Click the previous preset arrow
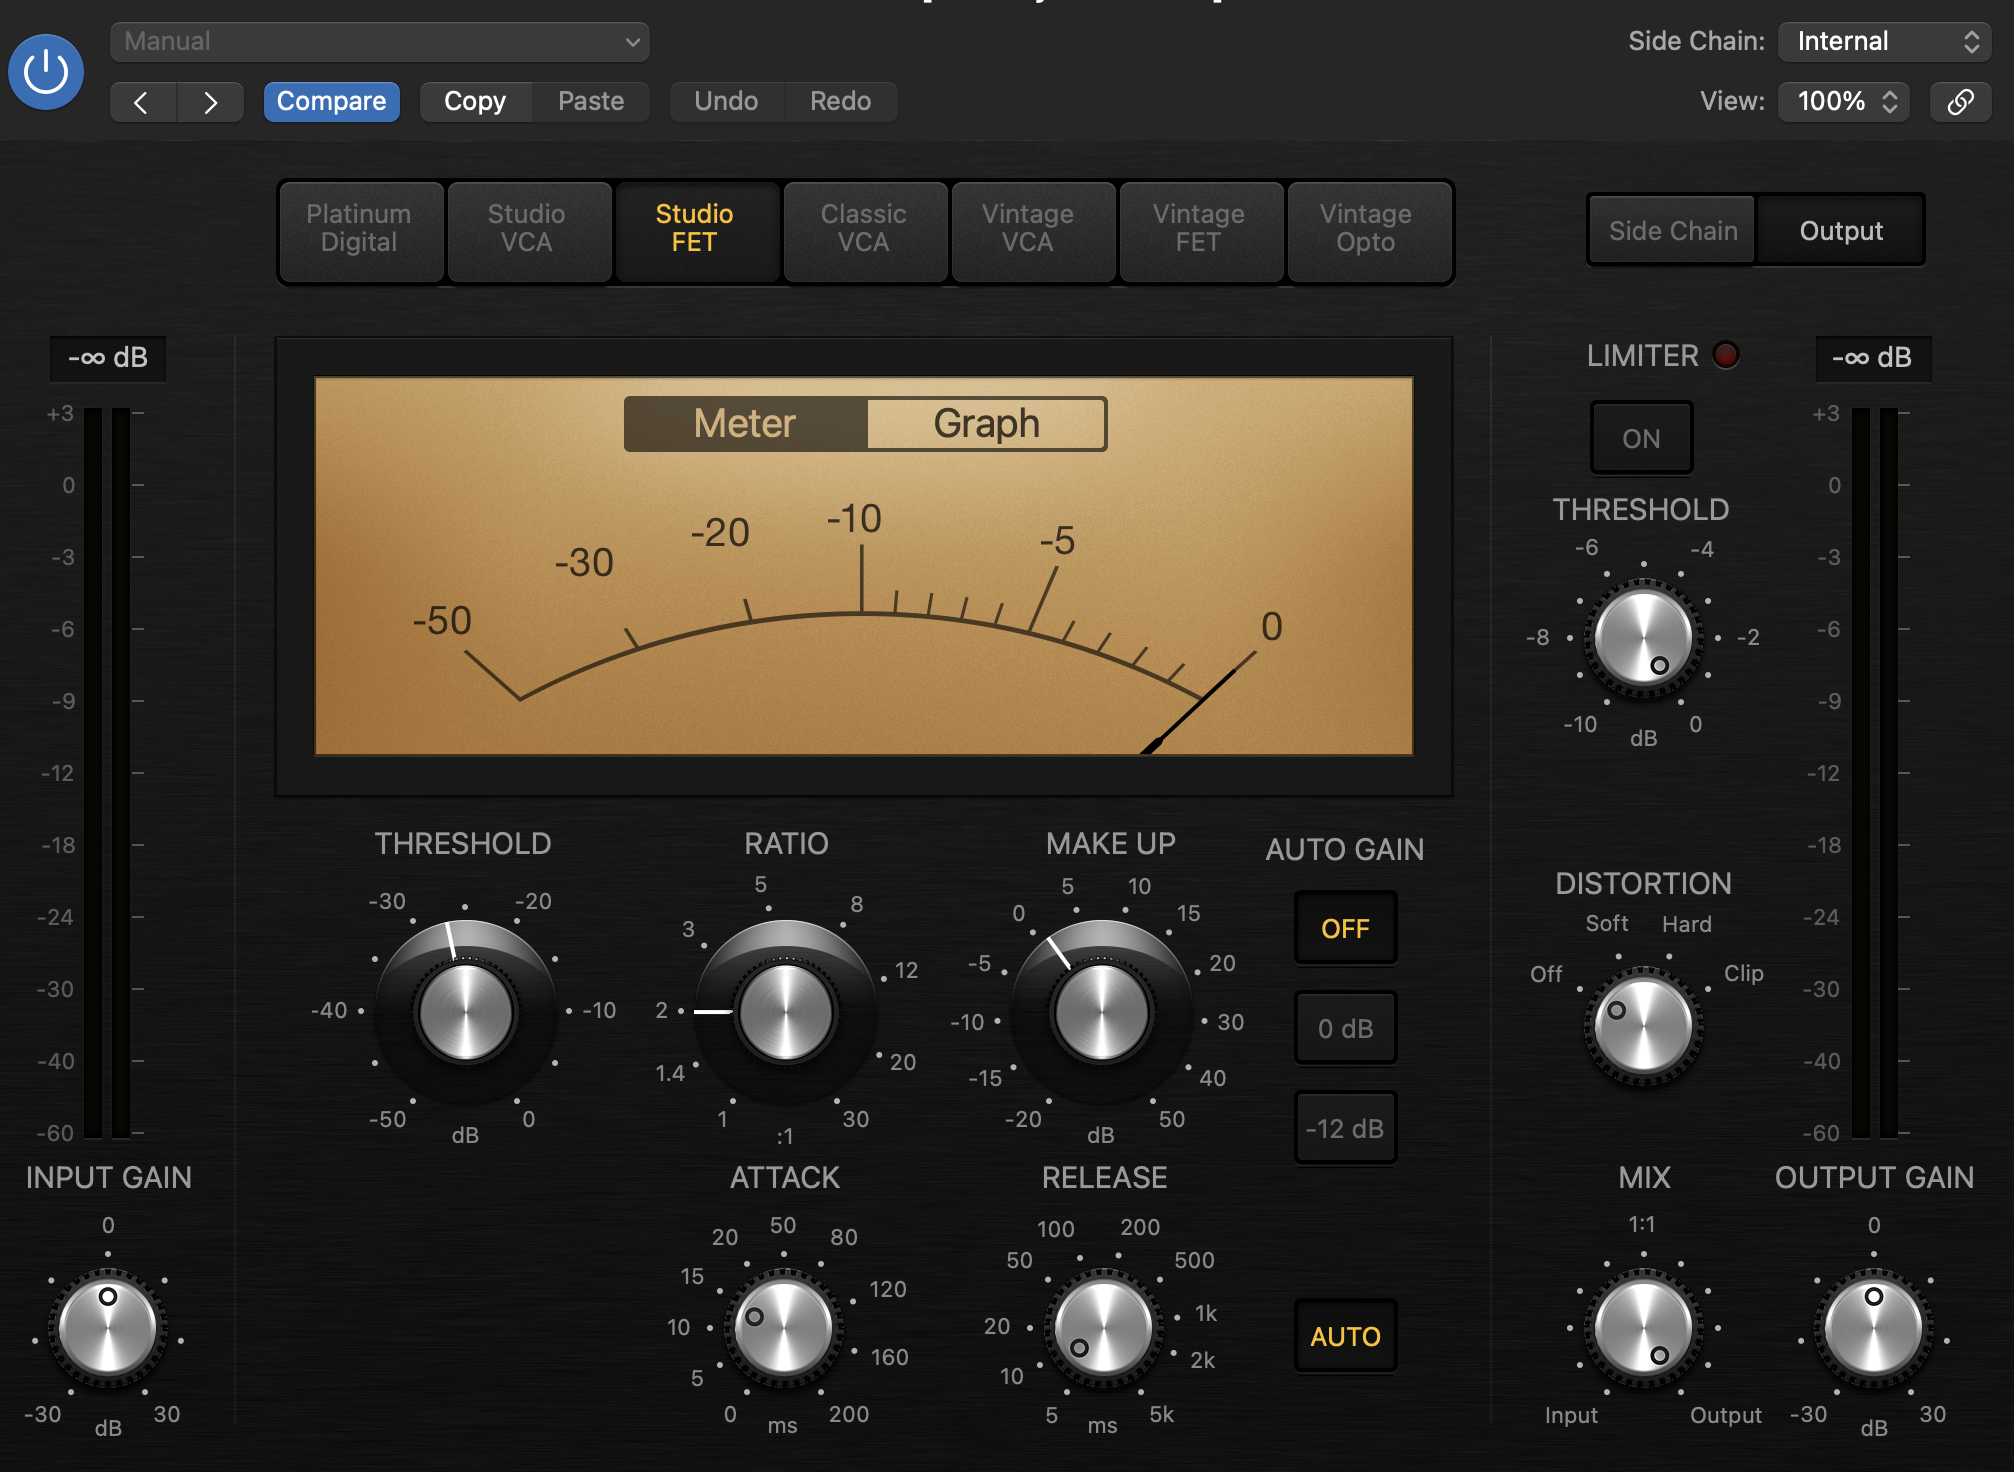This screenshot has width=2014, height=1472. pyautogui.click(x=142, y=102)
